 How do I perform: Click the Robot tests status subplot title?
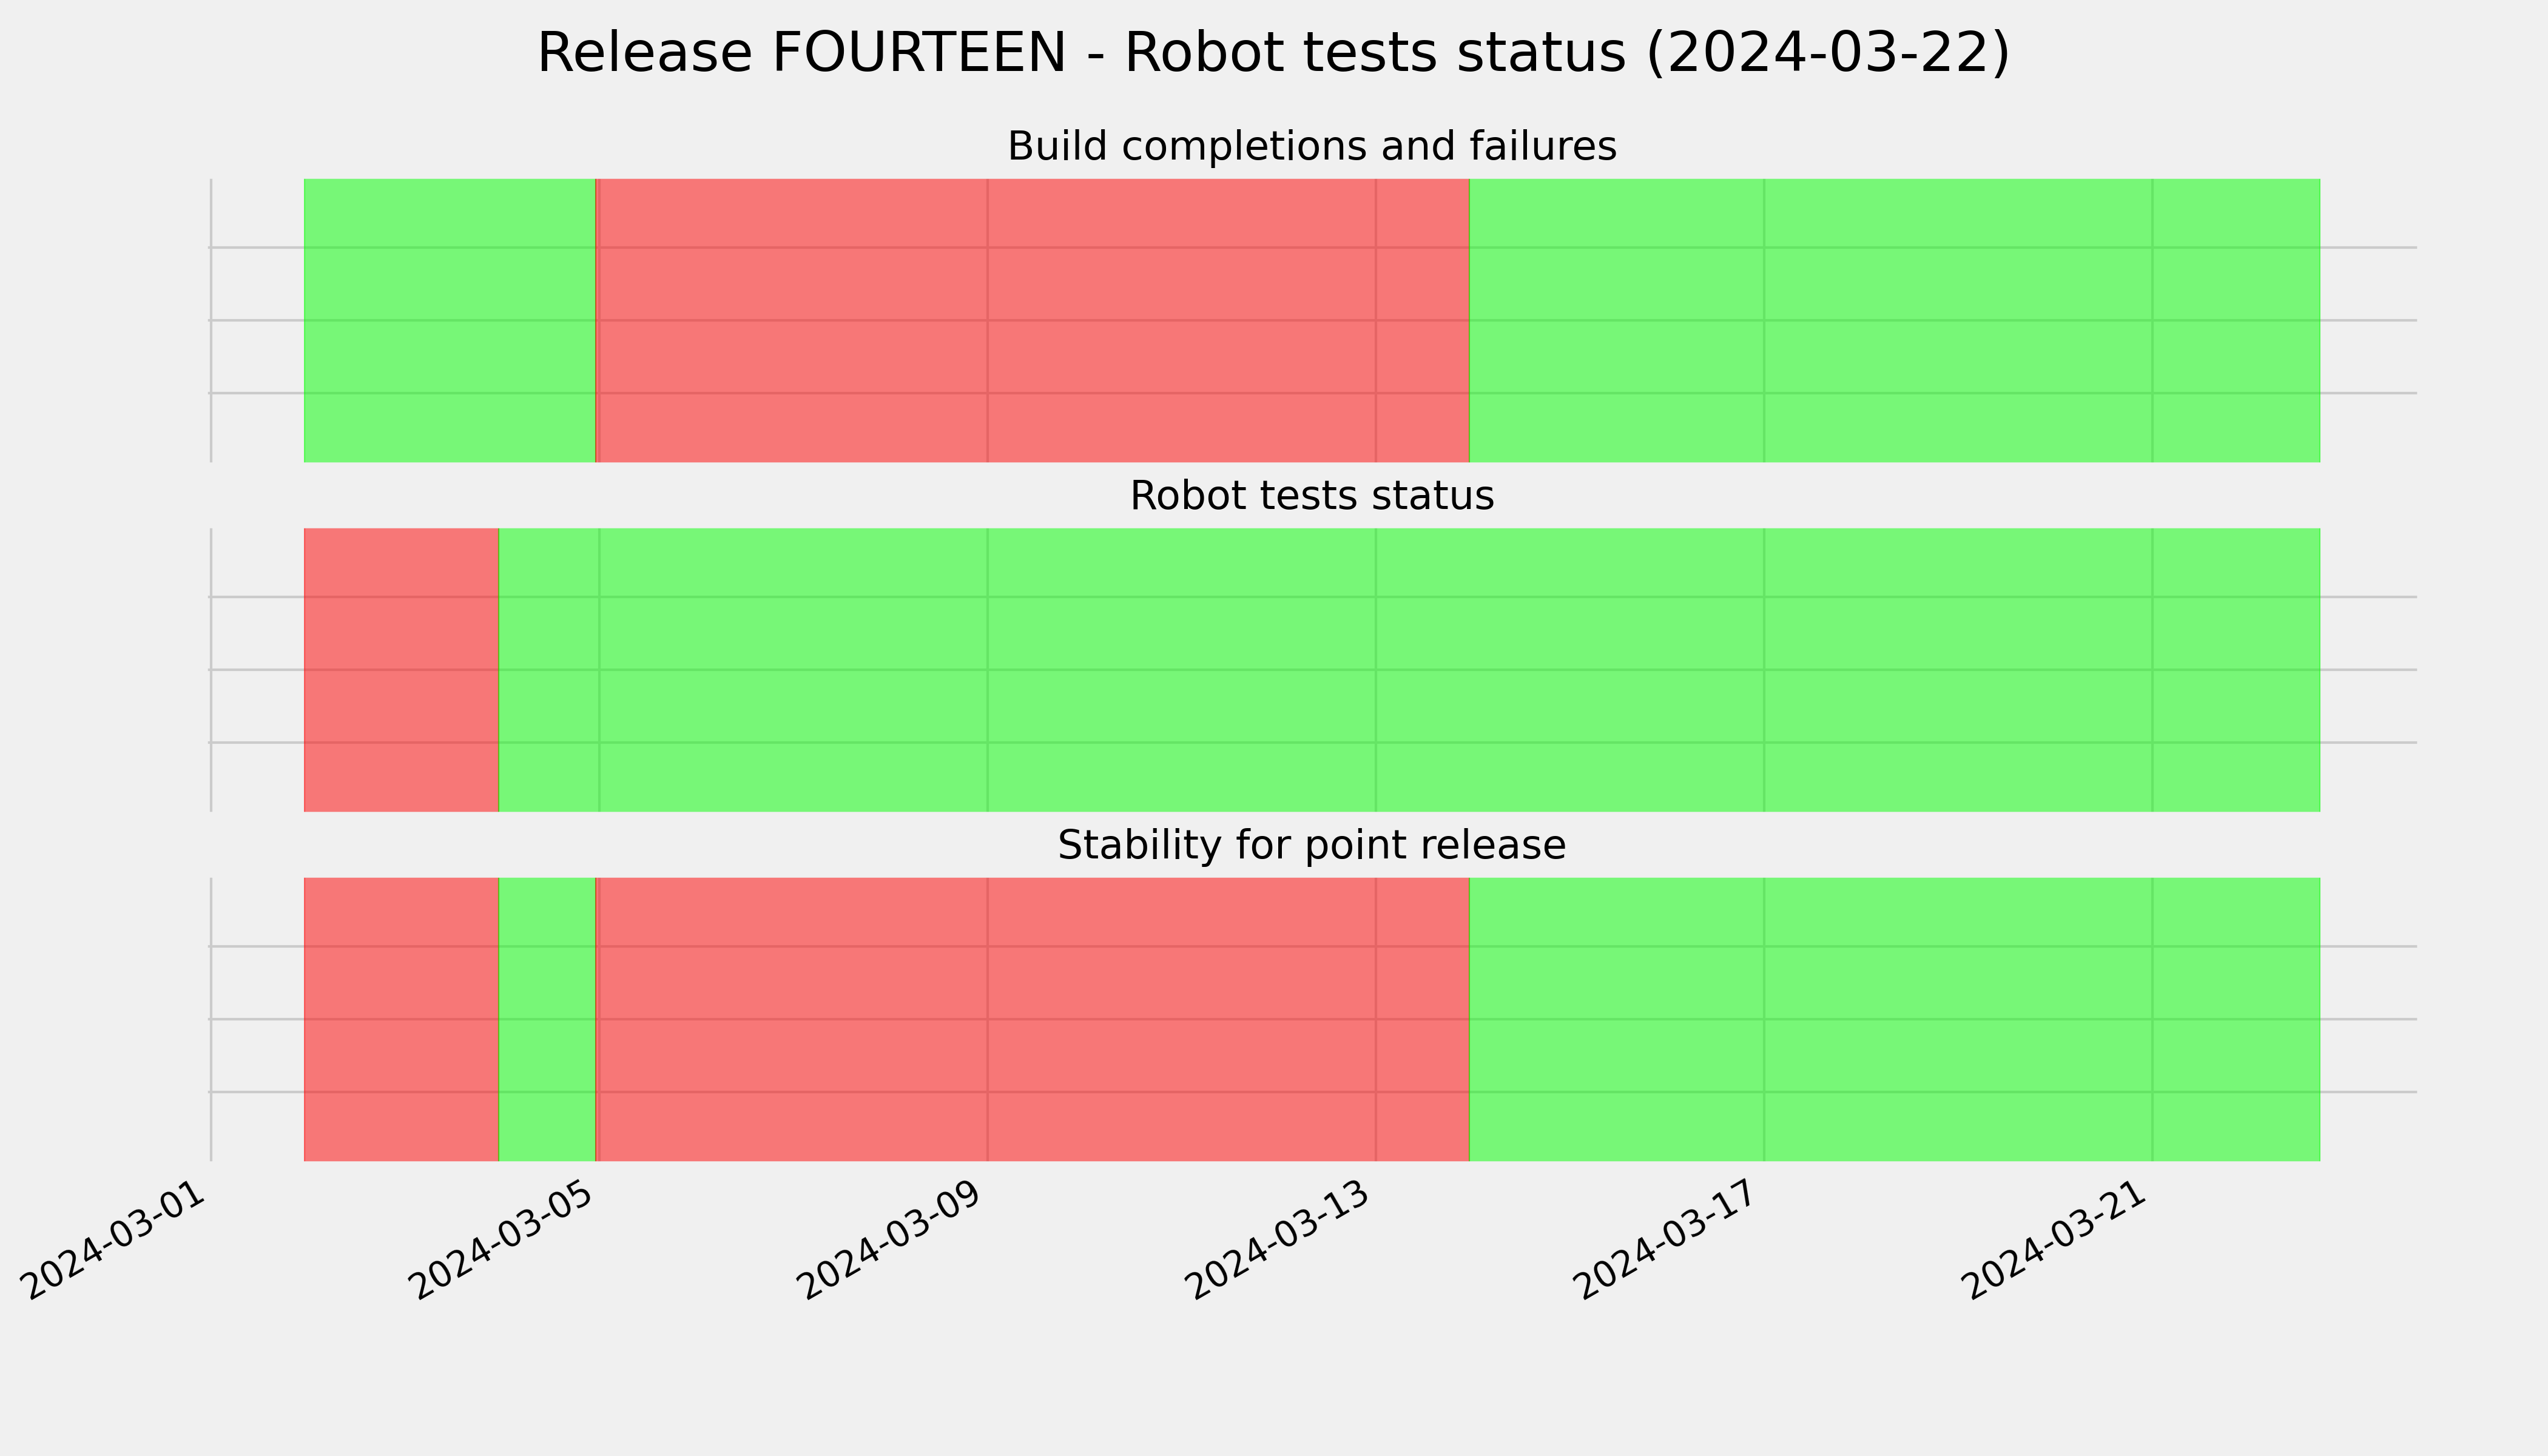[1311, 496]
